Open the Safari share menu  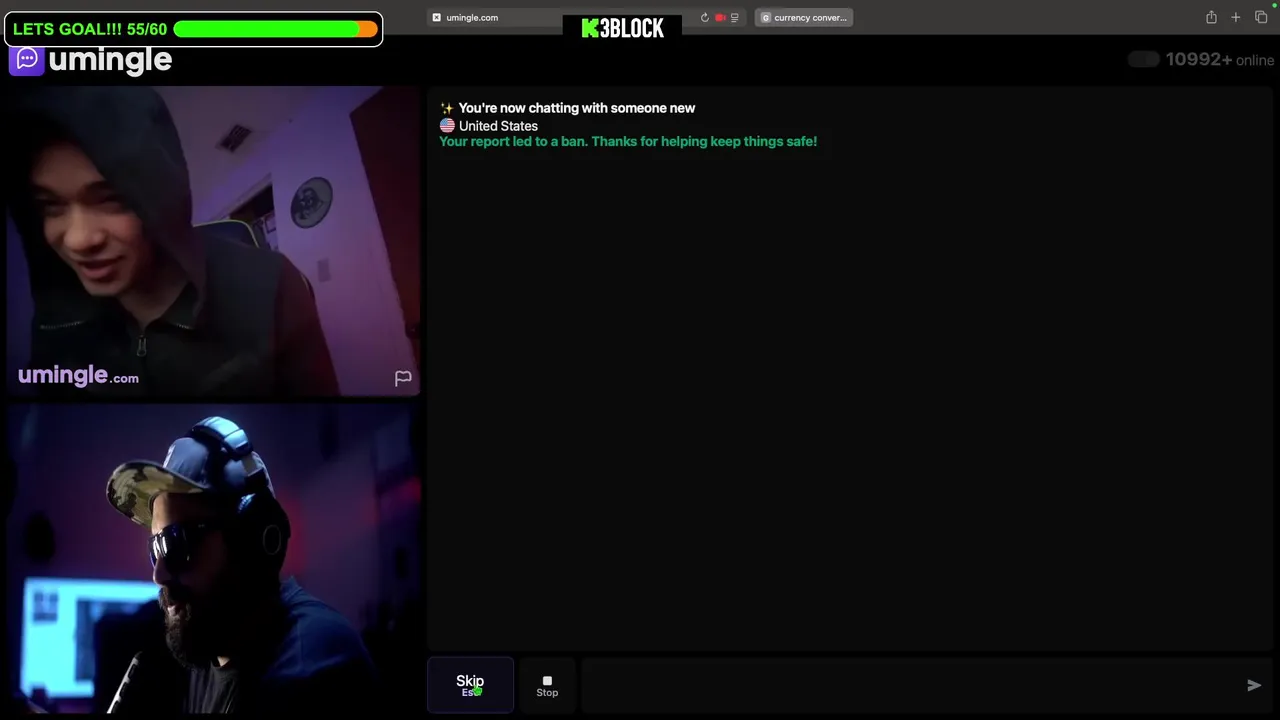(1211, 17)
